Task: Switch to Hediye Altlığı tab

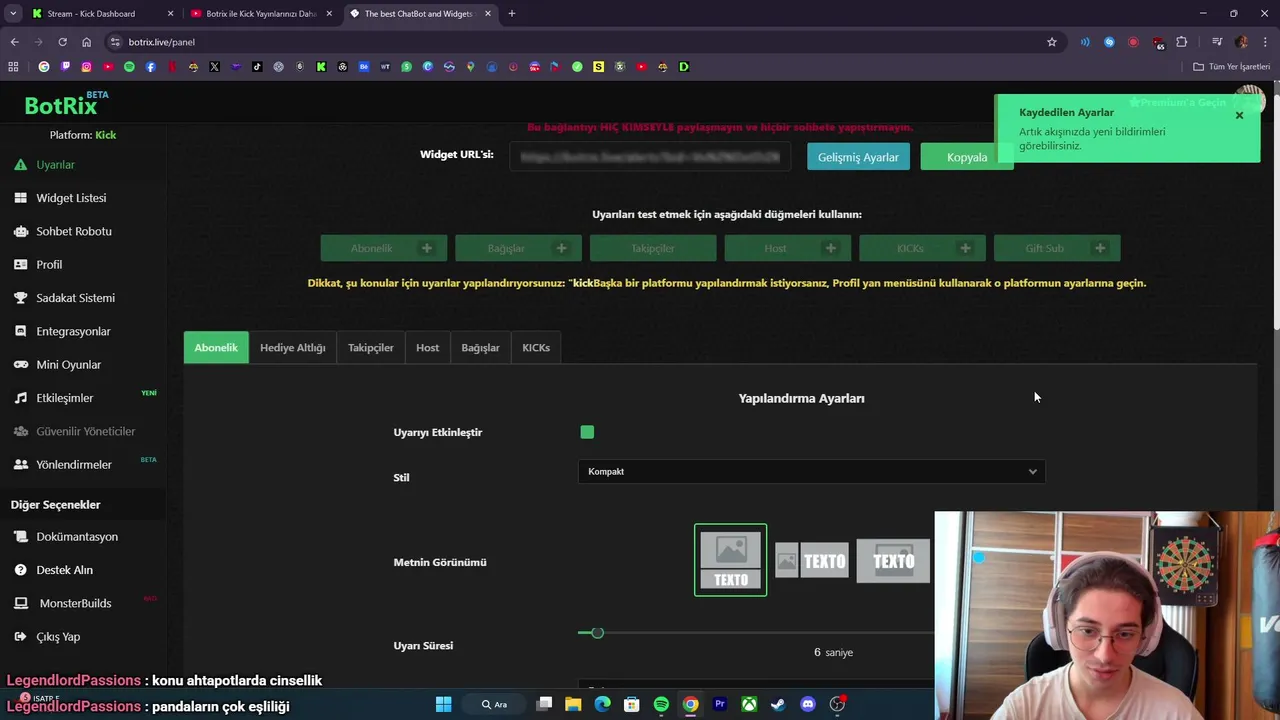Action: pyautogui.click(x=293, y=348)
